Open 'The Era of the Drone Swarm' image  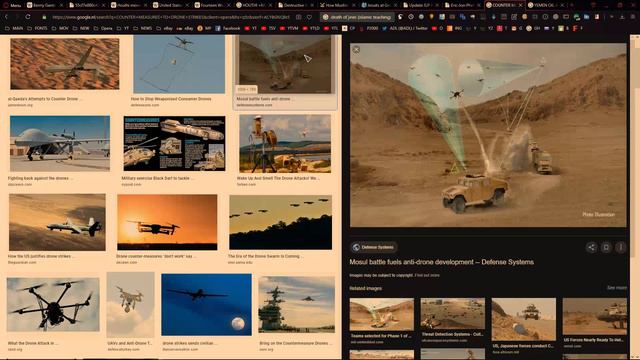tap(280, 222)
